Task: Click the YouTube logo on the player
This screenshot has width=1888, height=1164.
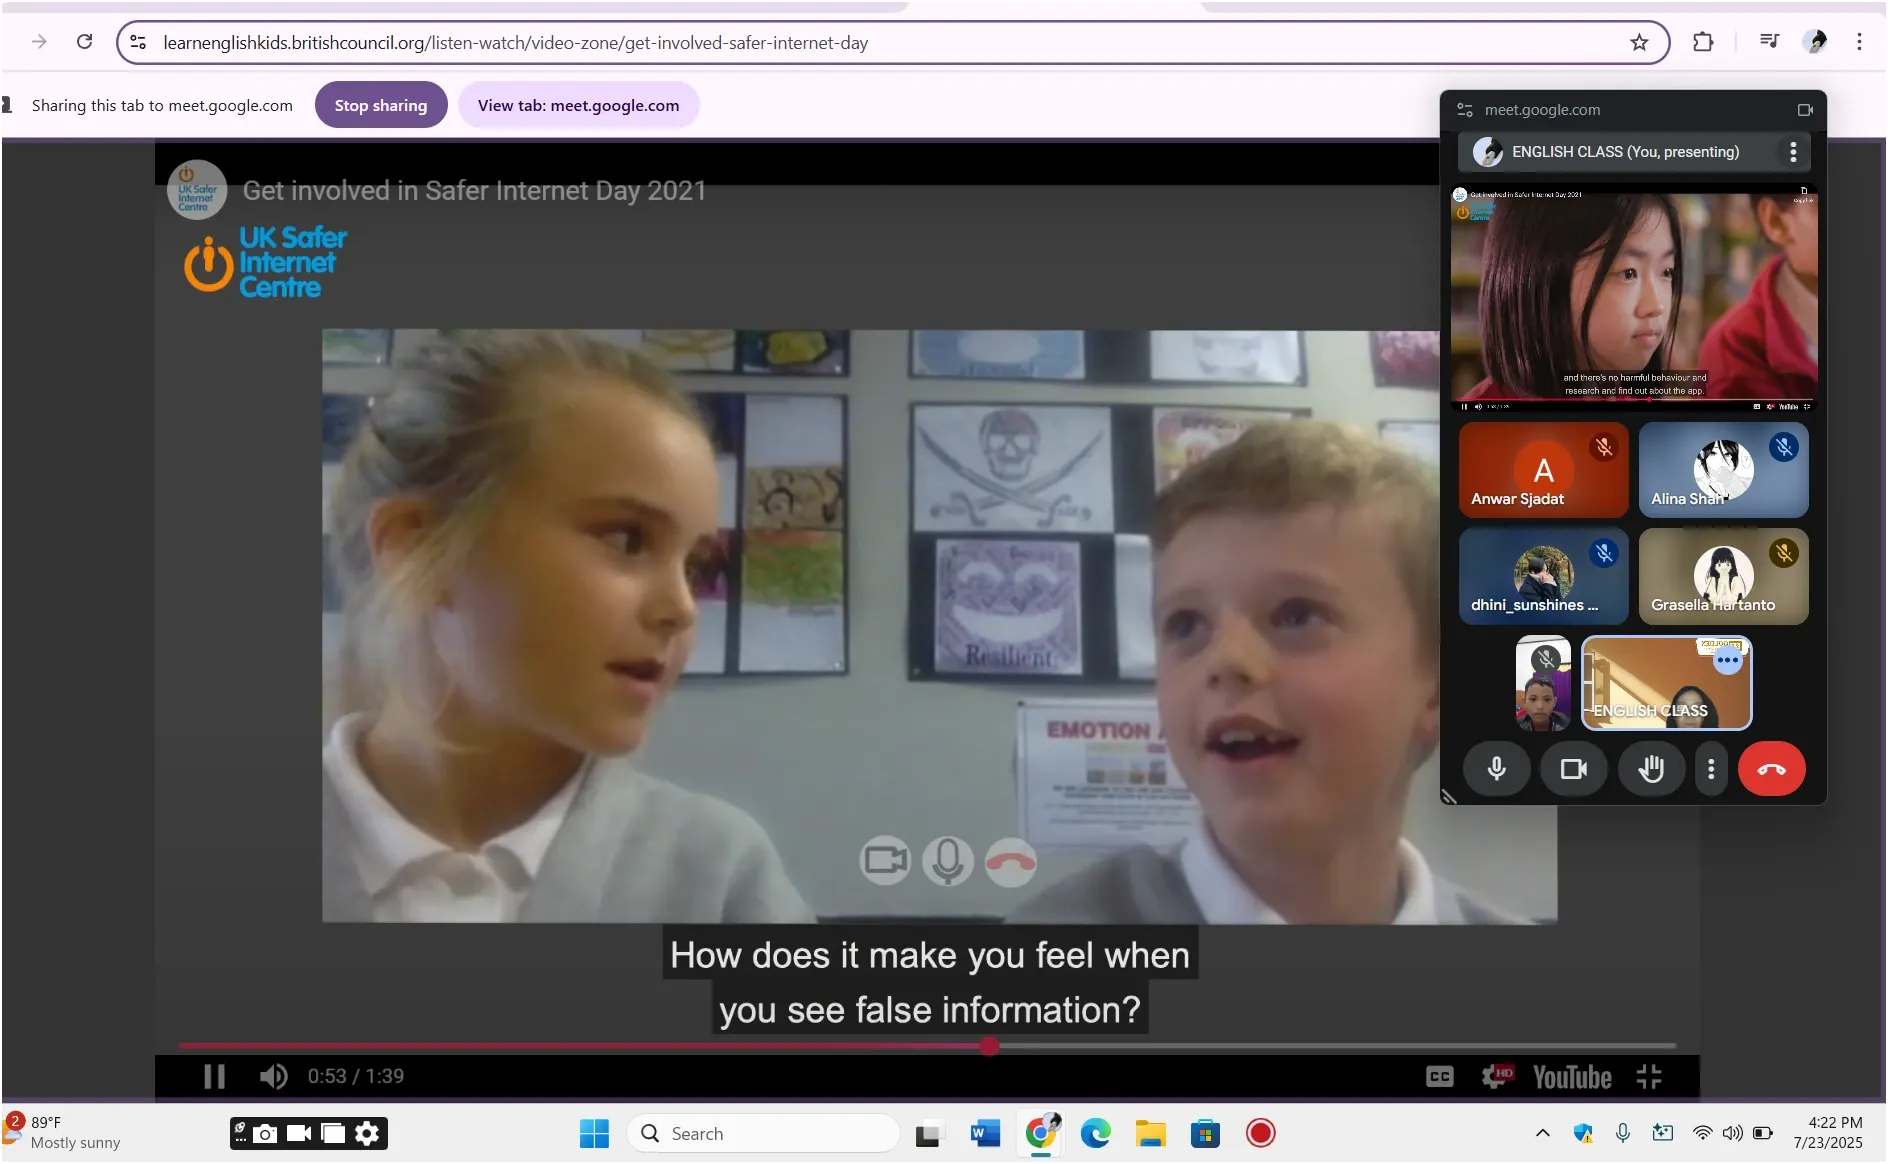Action: [x=1572, y=1077]
